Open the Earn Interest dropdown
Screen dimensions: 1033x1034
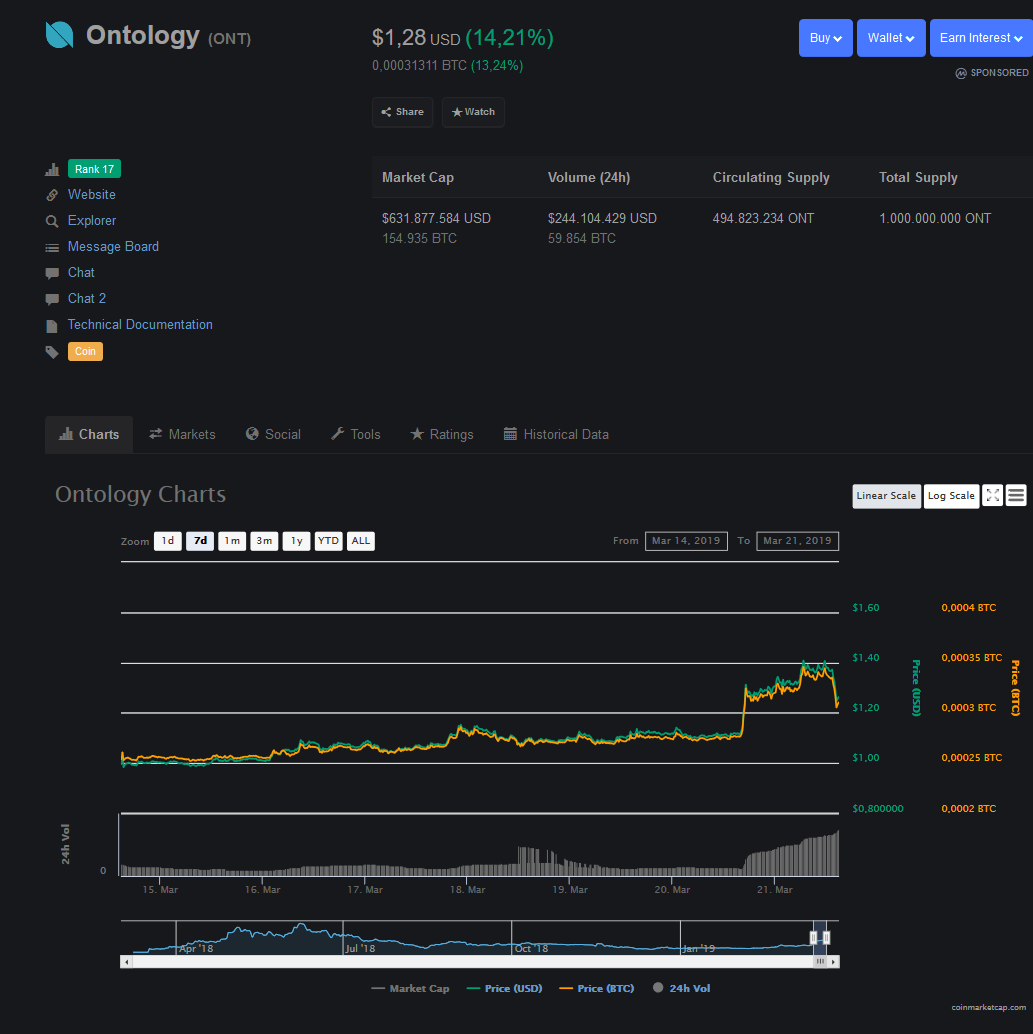(981, 38)
